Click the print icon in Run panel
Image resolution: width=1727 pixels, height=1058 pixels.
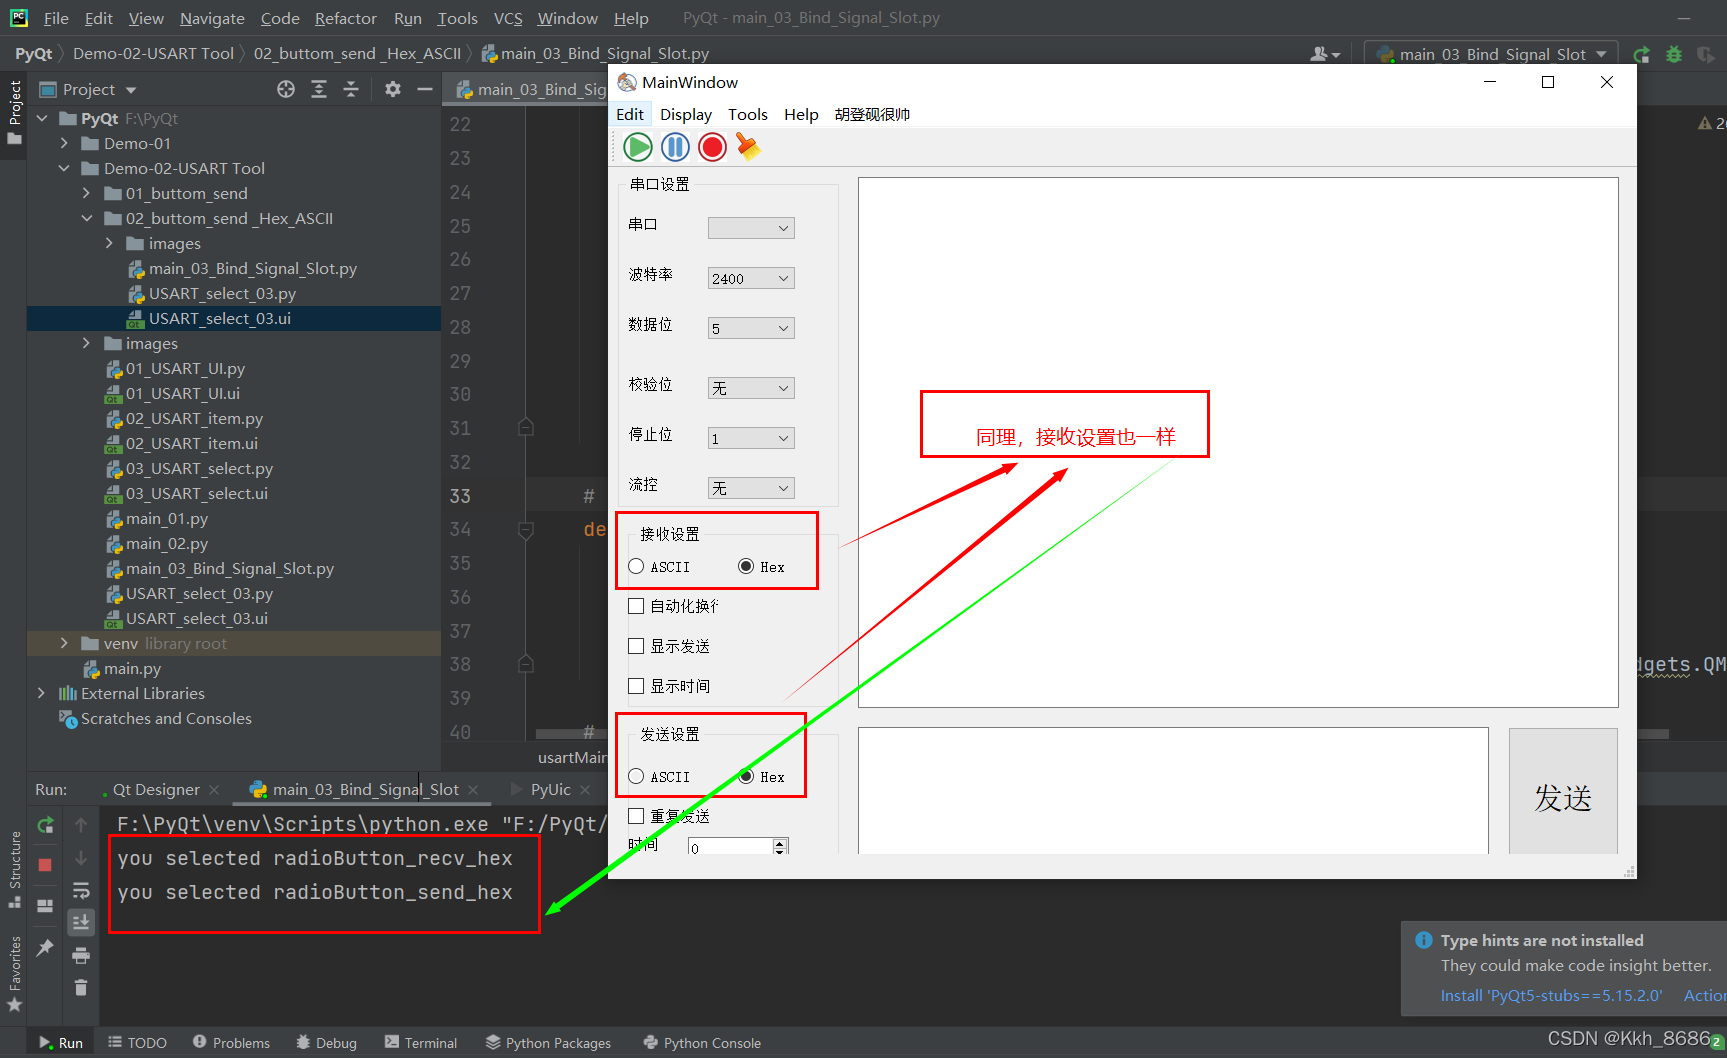tap(81, 956)
